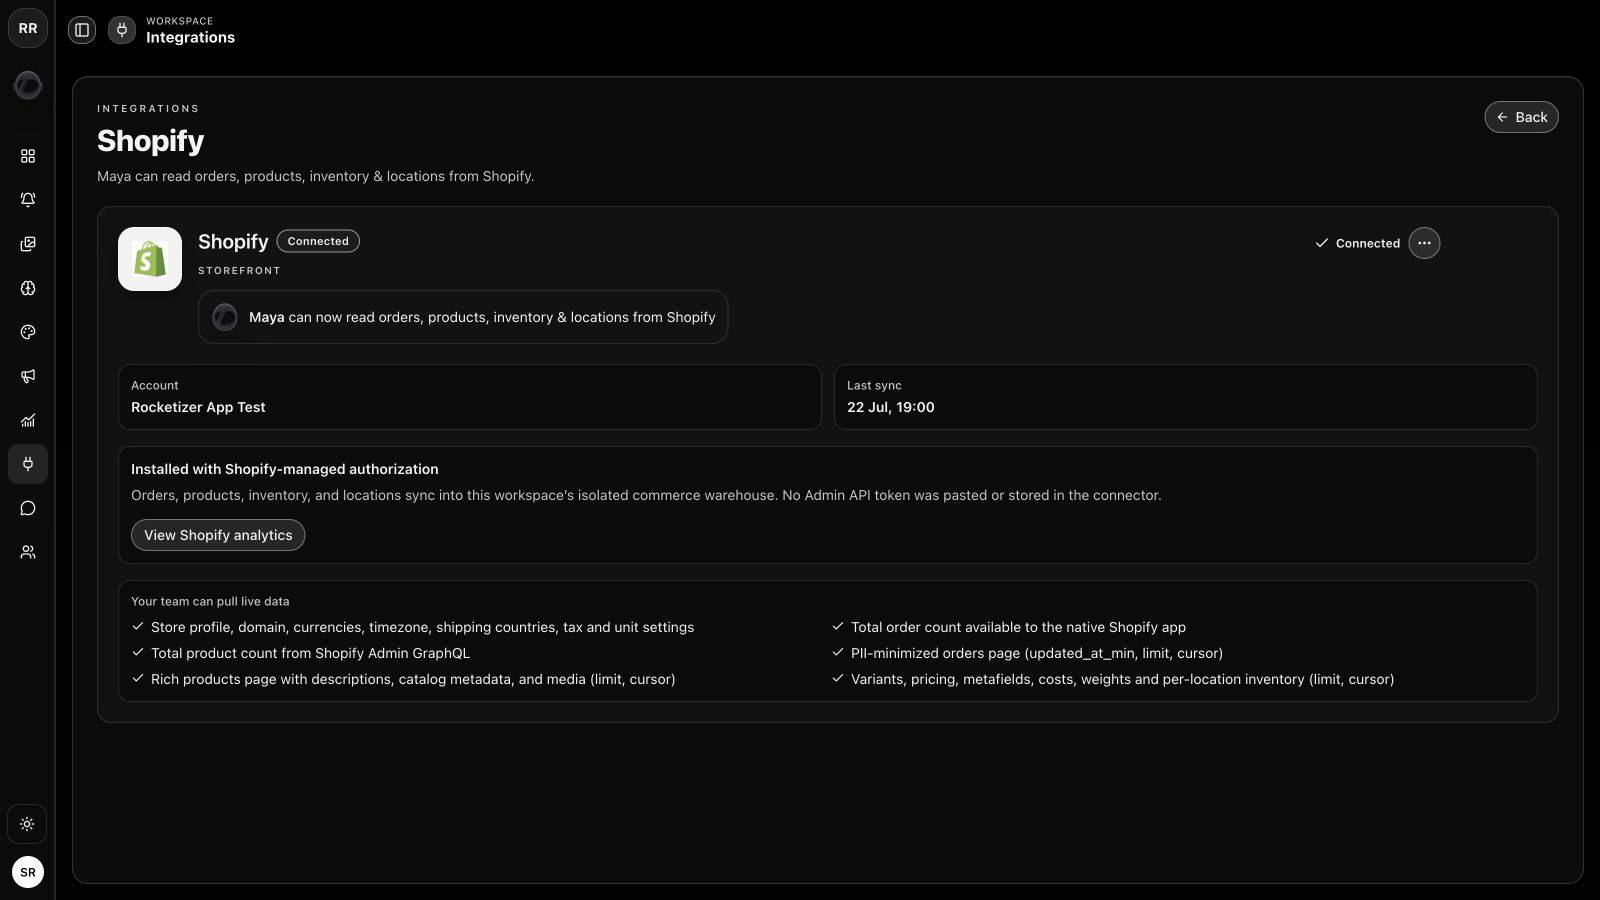Click View Shopify analytics button
The image size is (1600, 900).
(x=218, y=535)
